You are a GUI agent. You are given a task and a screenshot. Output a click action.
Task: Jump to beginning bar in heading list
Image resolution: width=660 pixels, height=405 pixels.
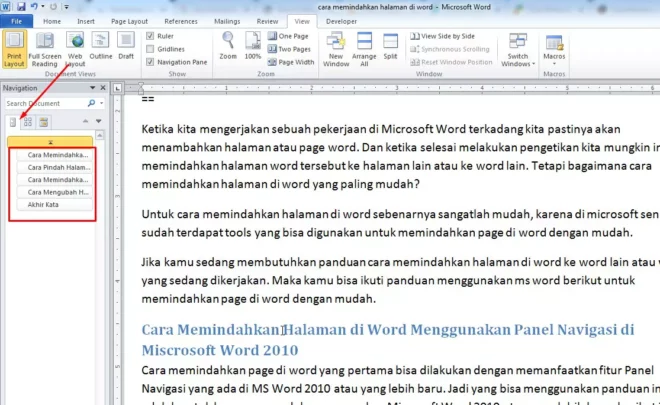(50, 142)
